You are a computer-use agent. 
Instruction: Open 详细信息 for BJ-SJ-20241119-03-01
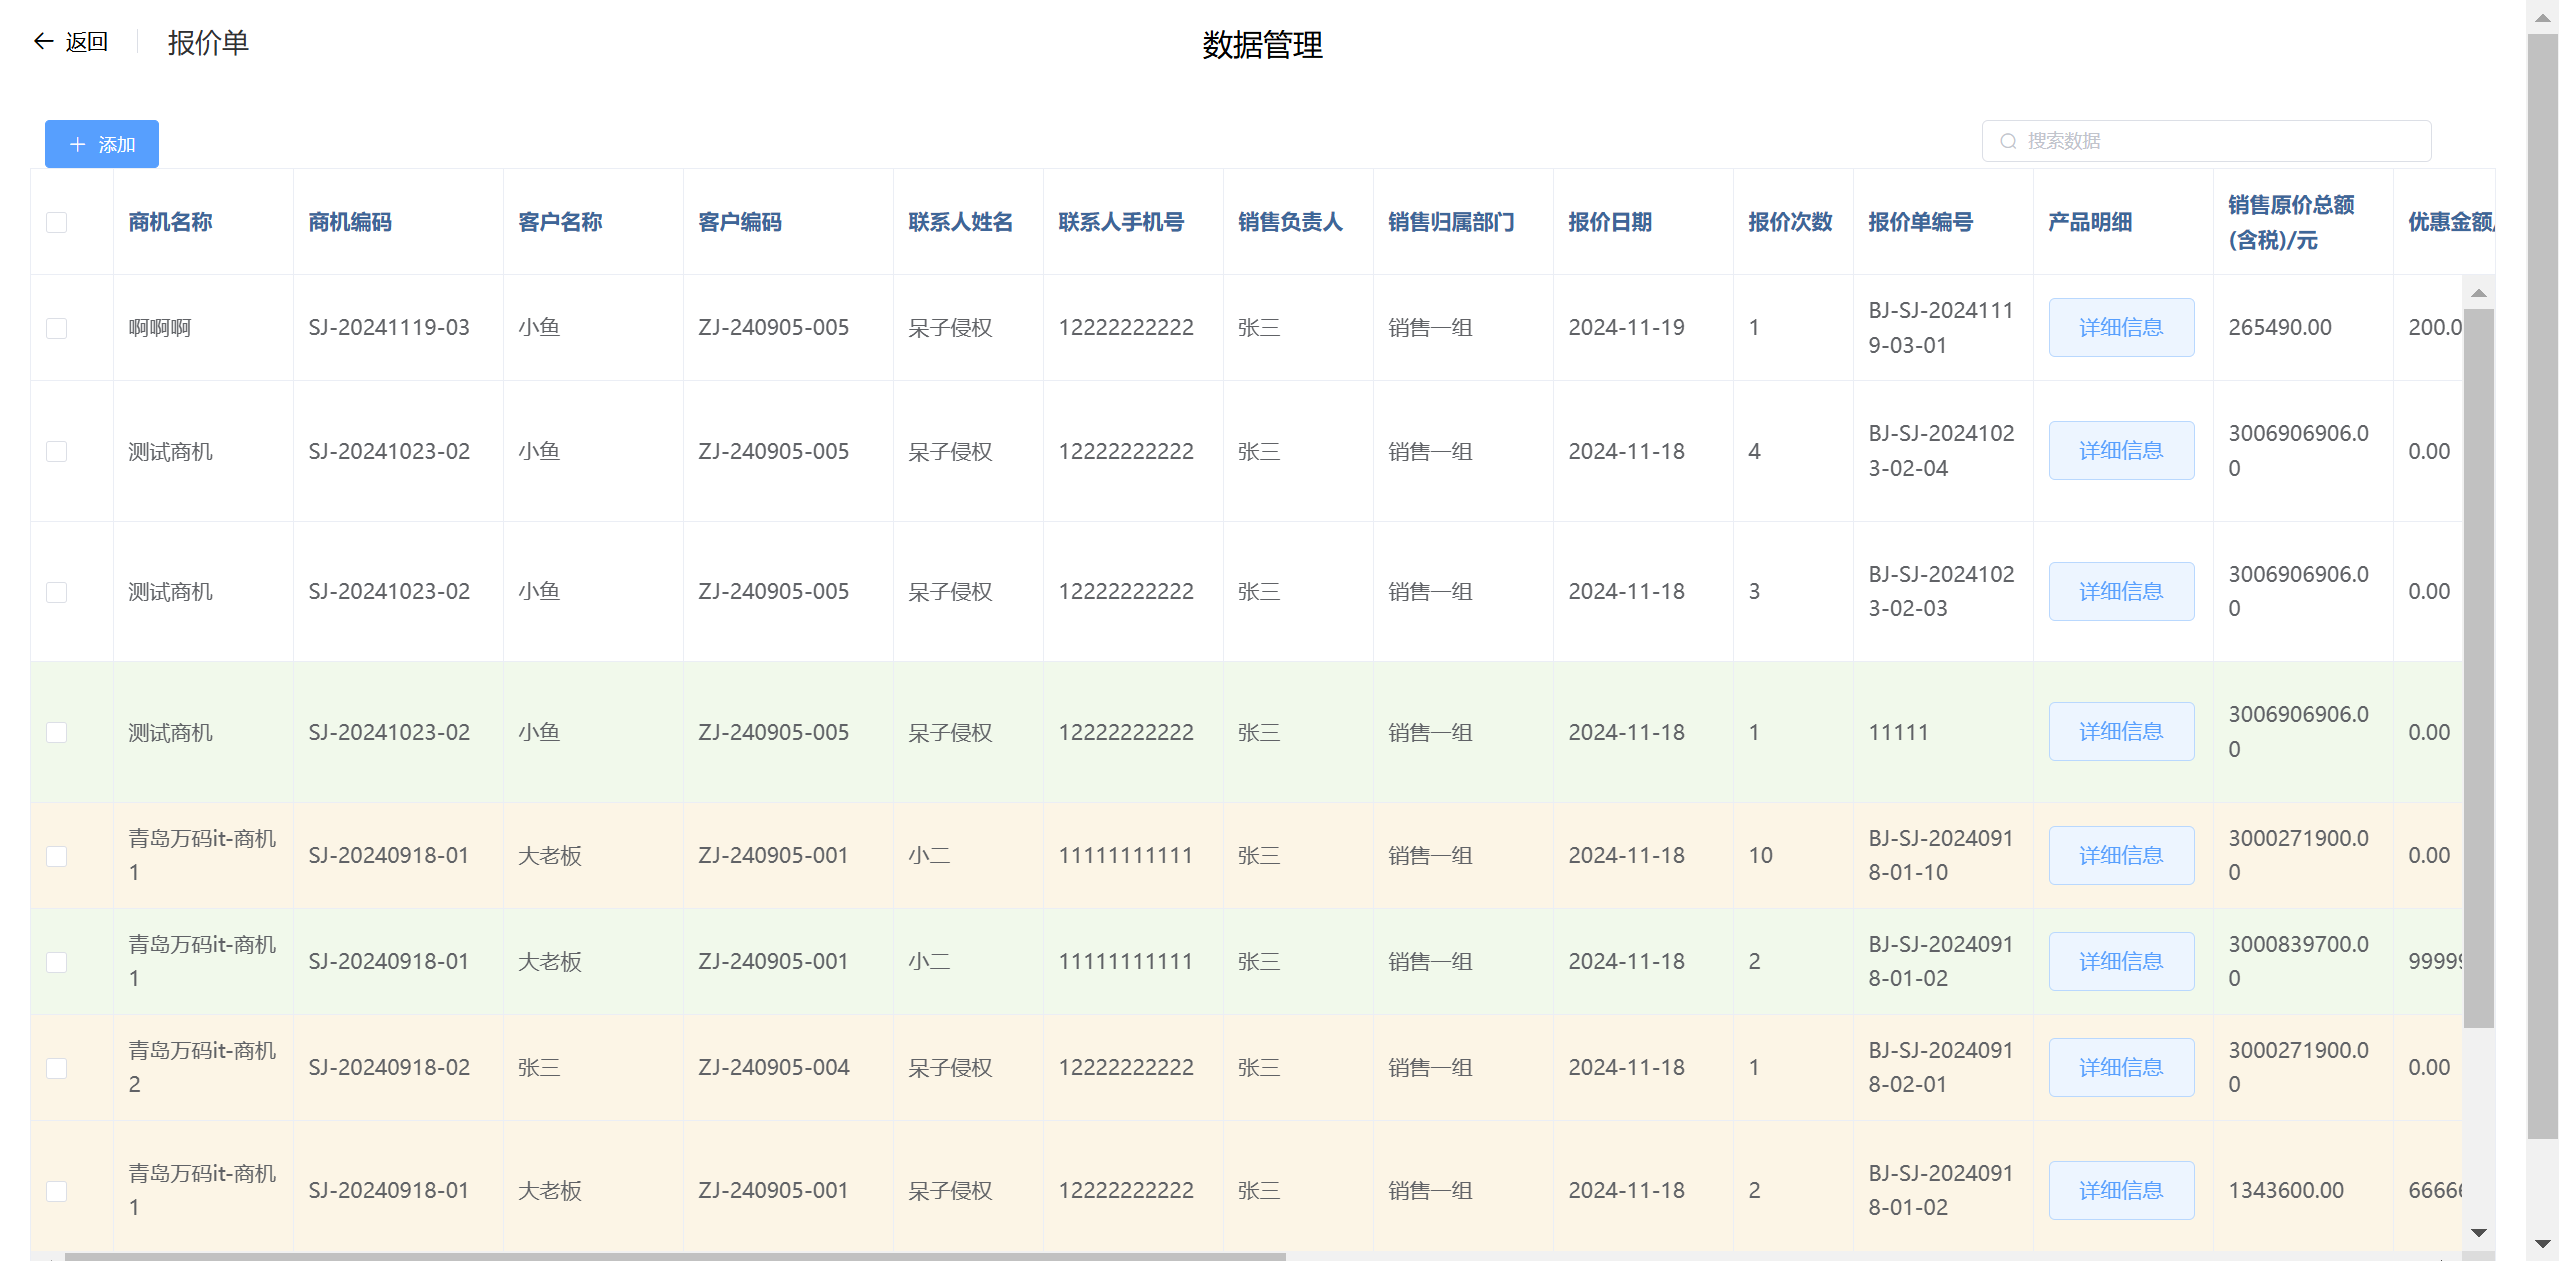point(2120,327)
